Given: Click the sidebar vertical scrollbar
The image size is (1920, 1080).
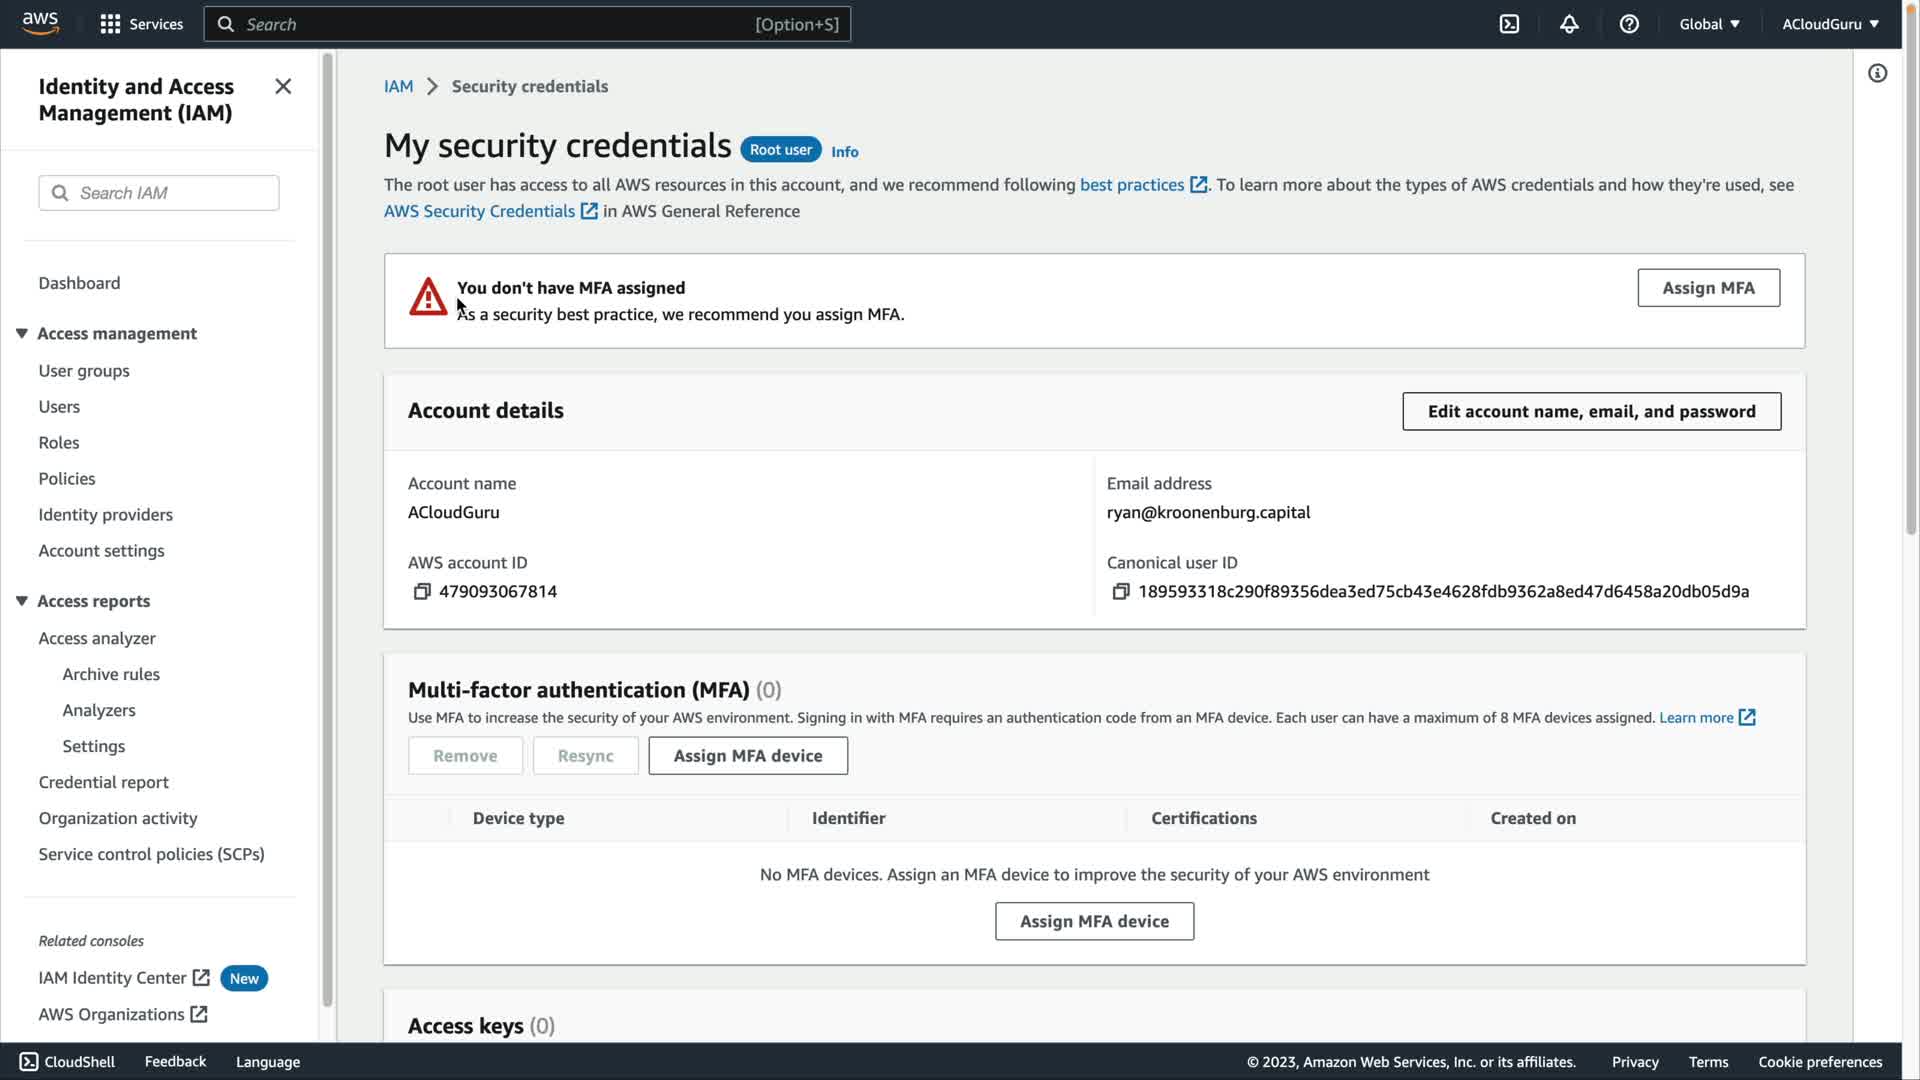Looking at the screenshot, I should click(327, 530).
